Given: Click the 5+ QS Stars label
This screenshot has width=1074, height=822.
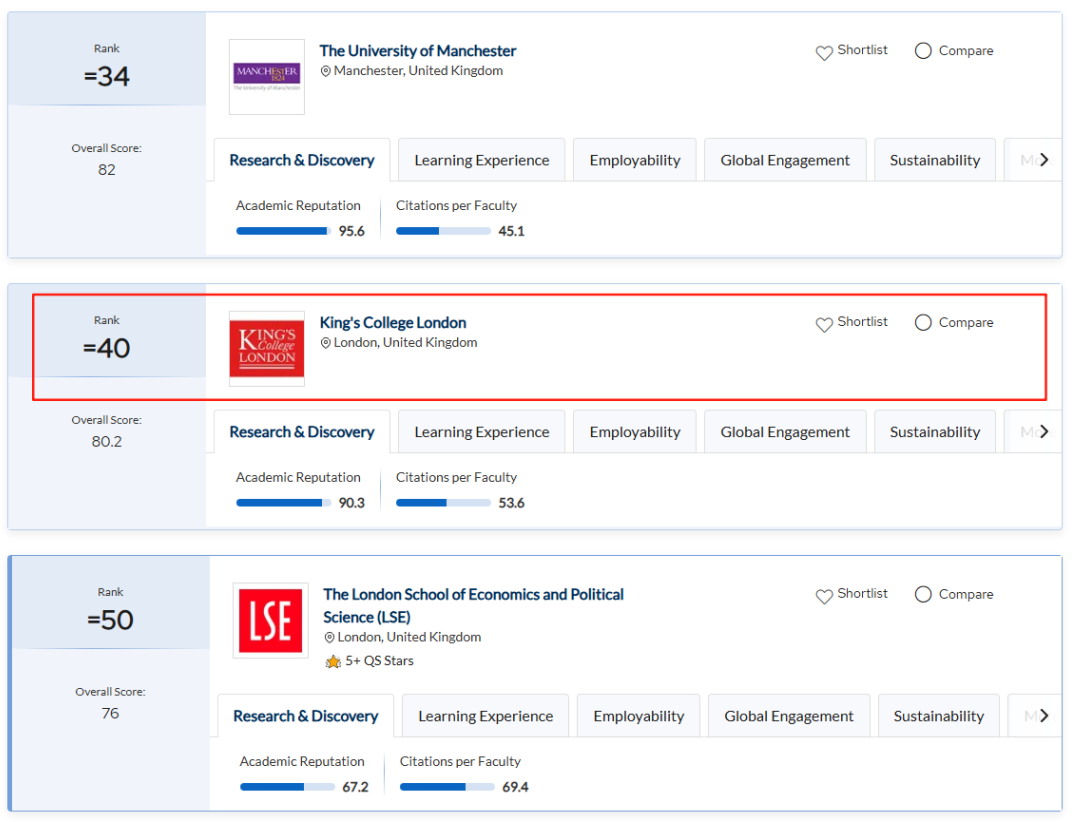Looking at the screenshot, I should click(x=379, y=661).
